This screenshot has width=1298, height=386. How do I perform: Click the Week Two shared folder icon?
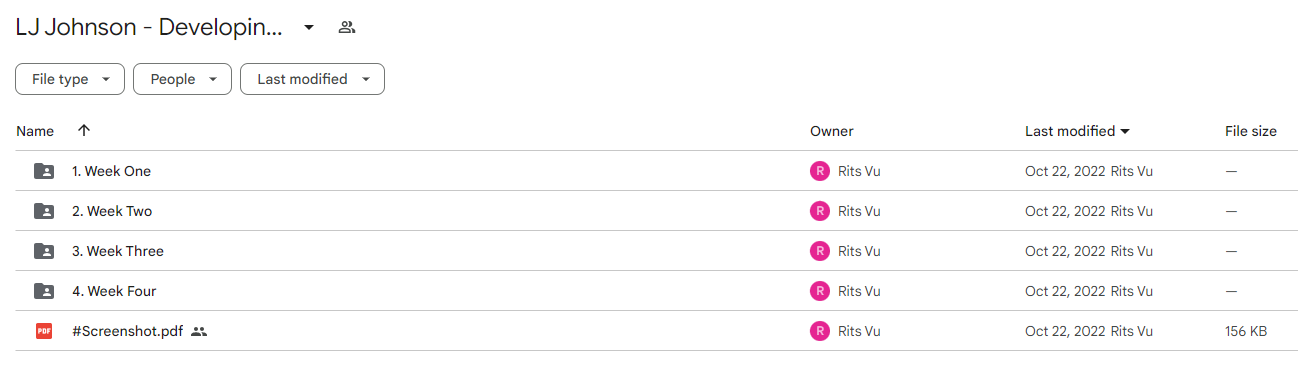pos(44,211)
